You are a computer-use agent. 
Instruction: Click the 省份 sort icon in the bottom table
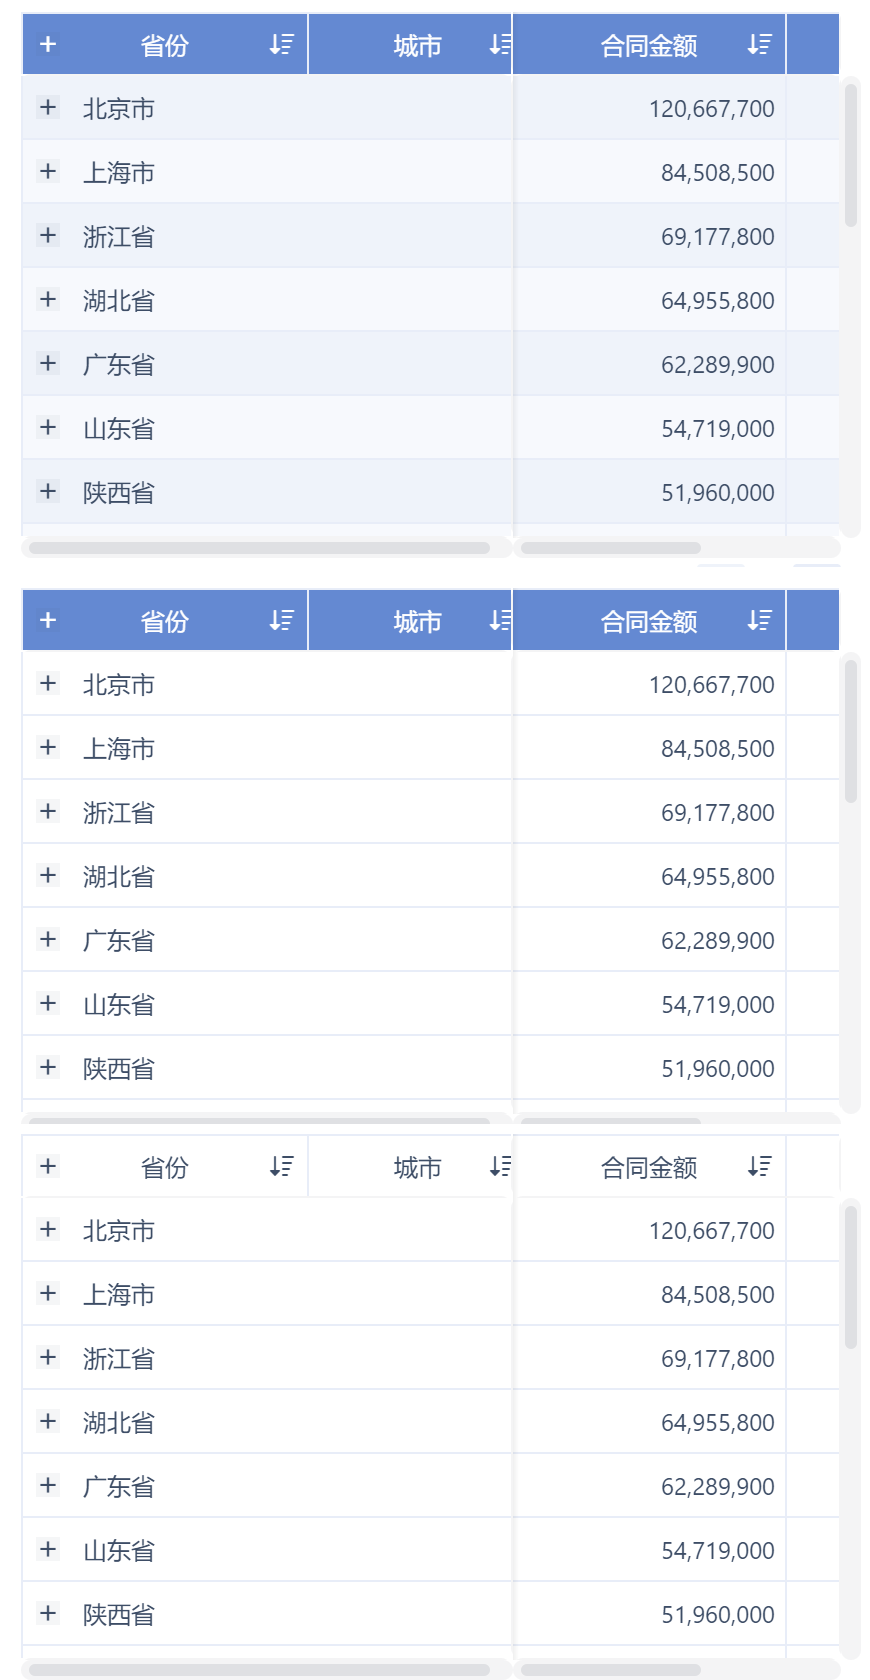click(x=281, y=1166)
